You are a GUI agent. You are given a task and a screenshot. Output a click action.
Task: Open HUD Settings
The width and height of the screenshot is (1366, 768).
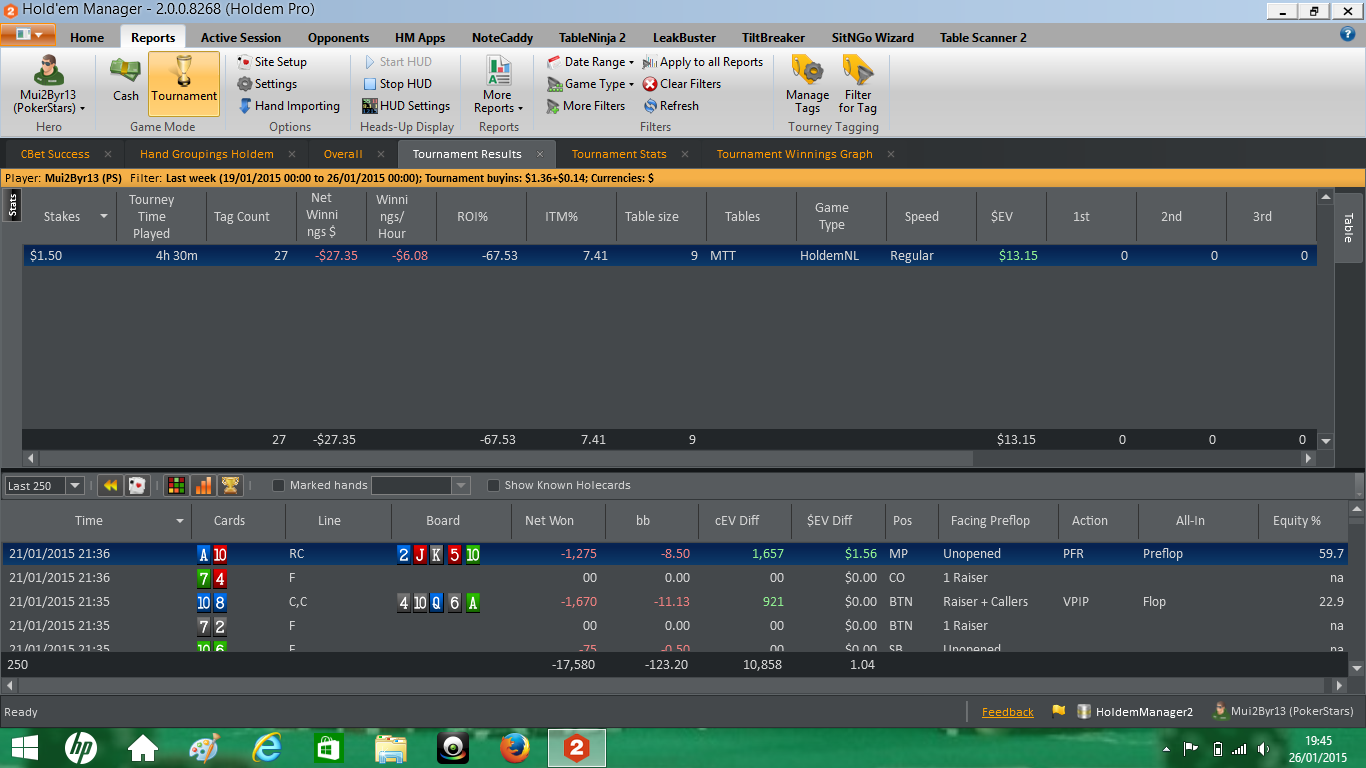click(x=406, y=106)
